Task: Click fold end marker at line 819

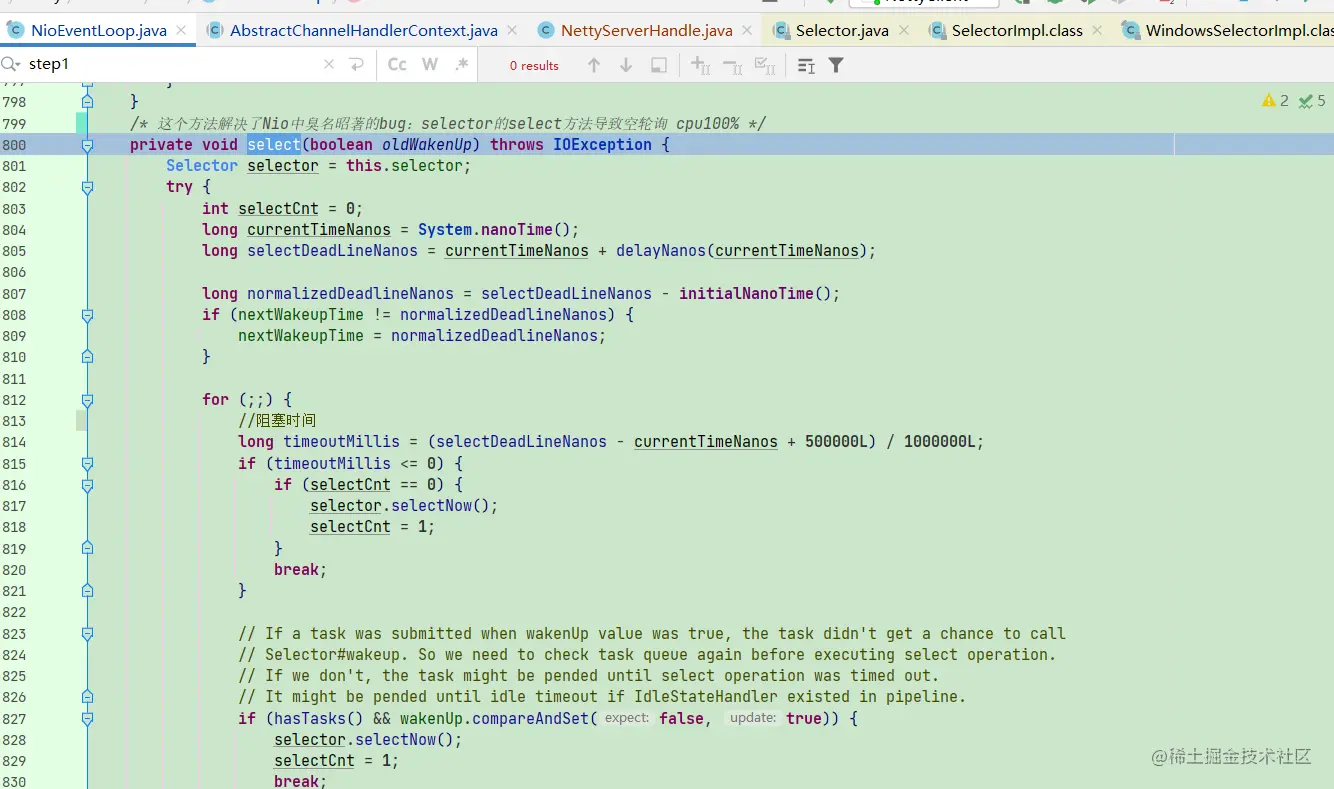Action: [x=87, y=549]
